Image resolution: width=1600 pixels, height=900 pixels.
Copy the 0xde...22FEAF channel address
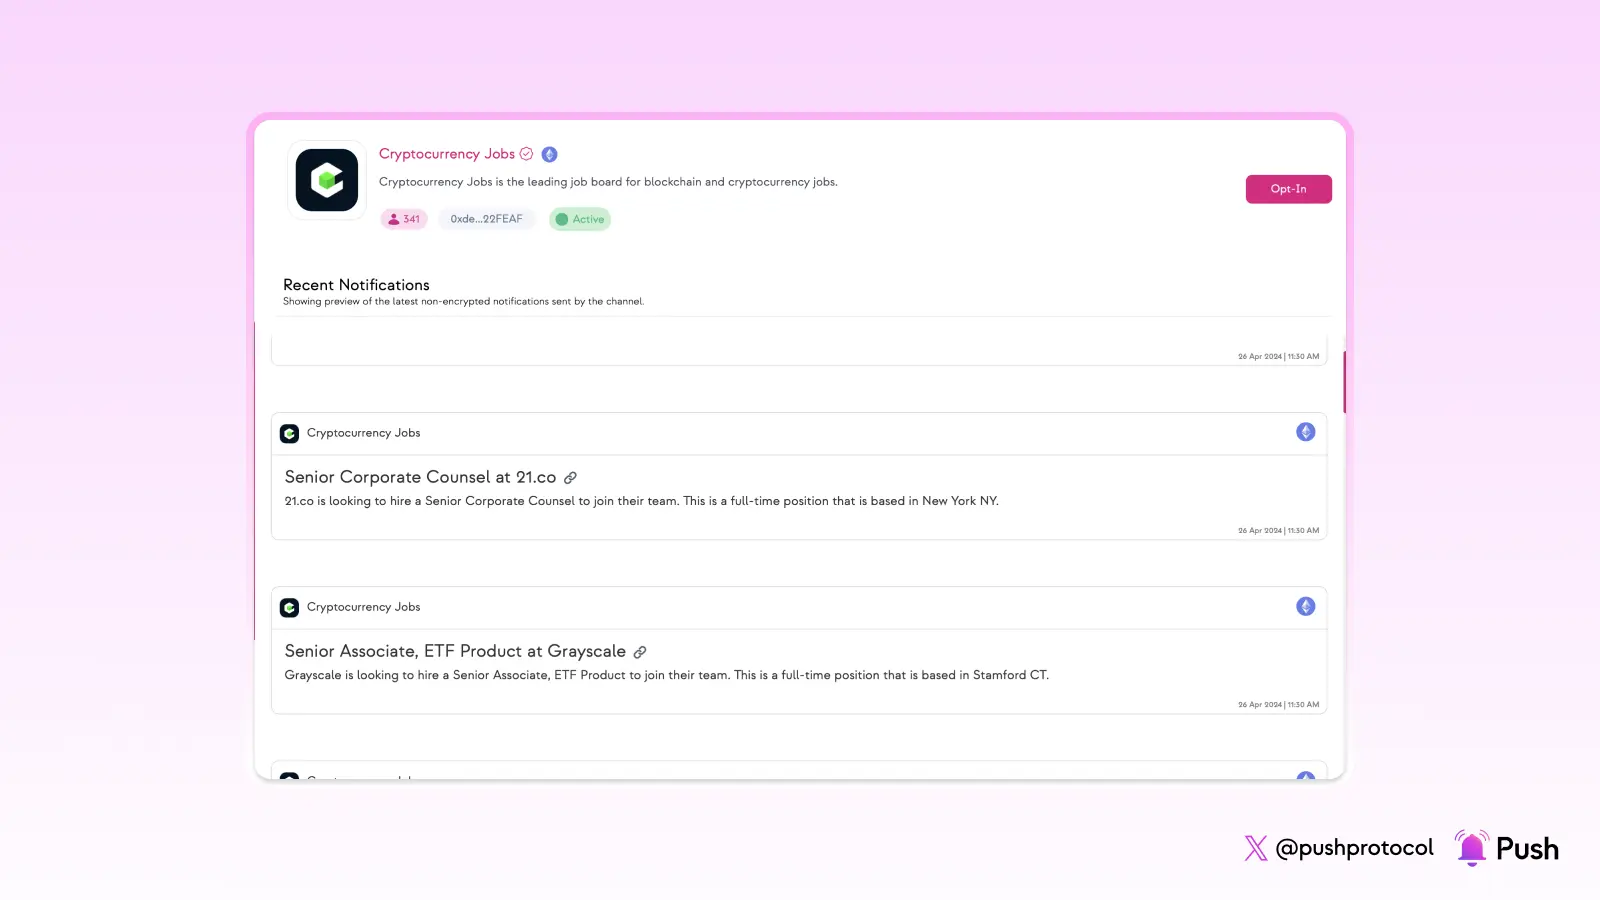[486, 219]
